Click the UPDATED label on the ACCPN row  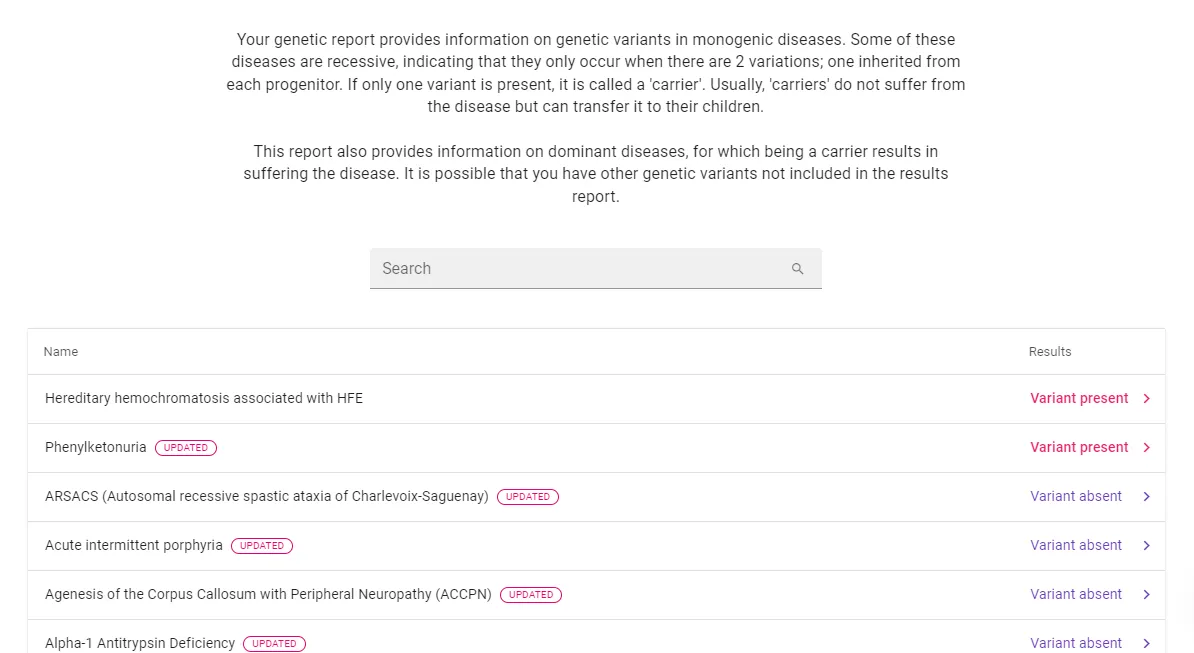531,594
